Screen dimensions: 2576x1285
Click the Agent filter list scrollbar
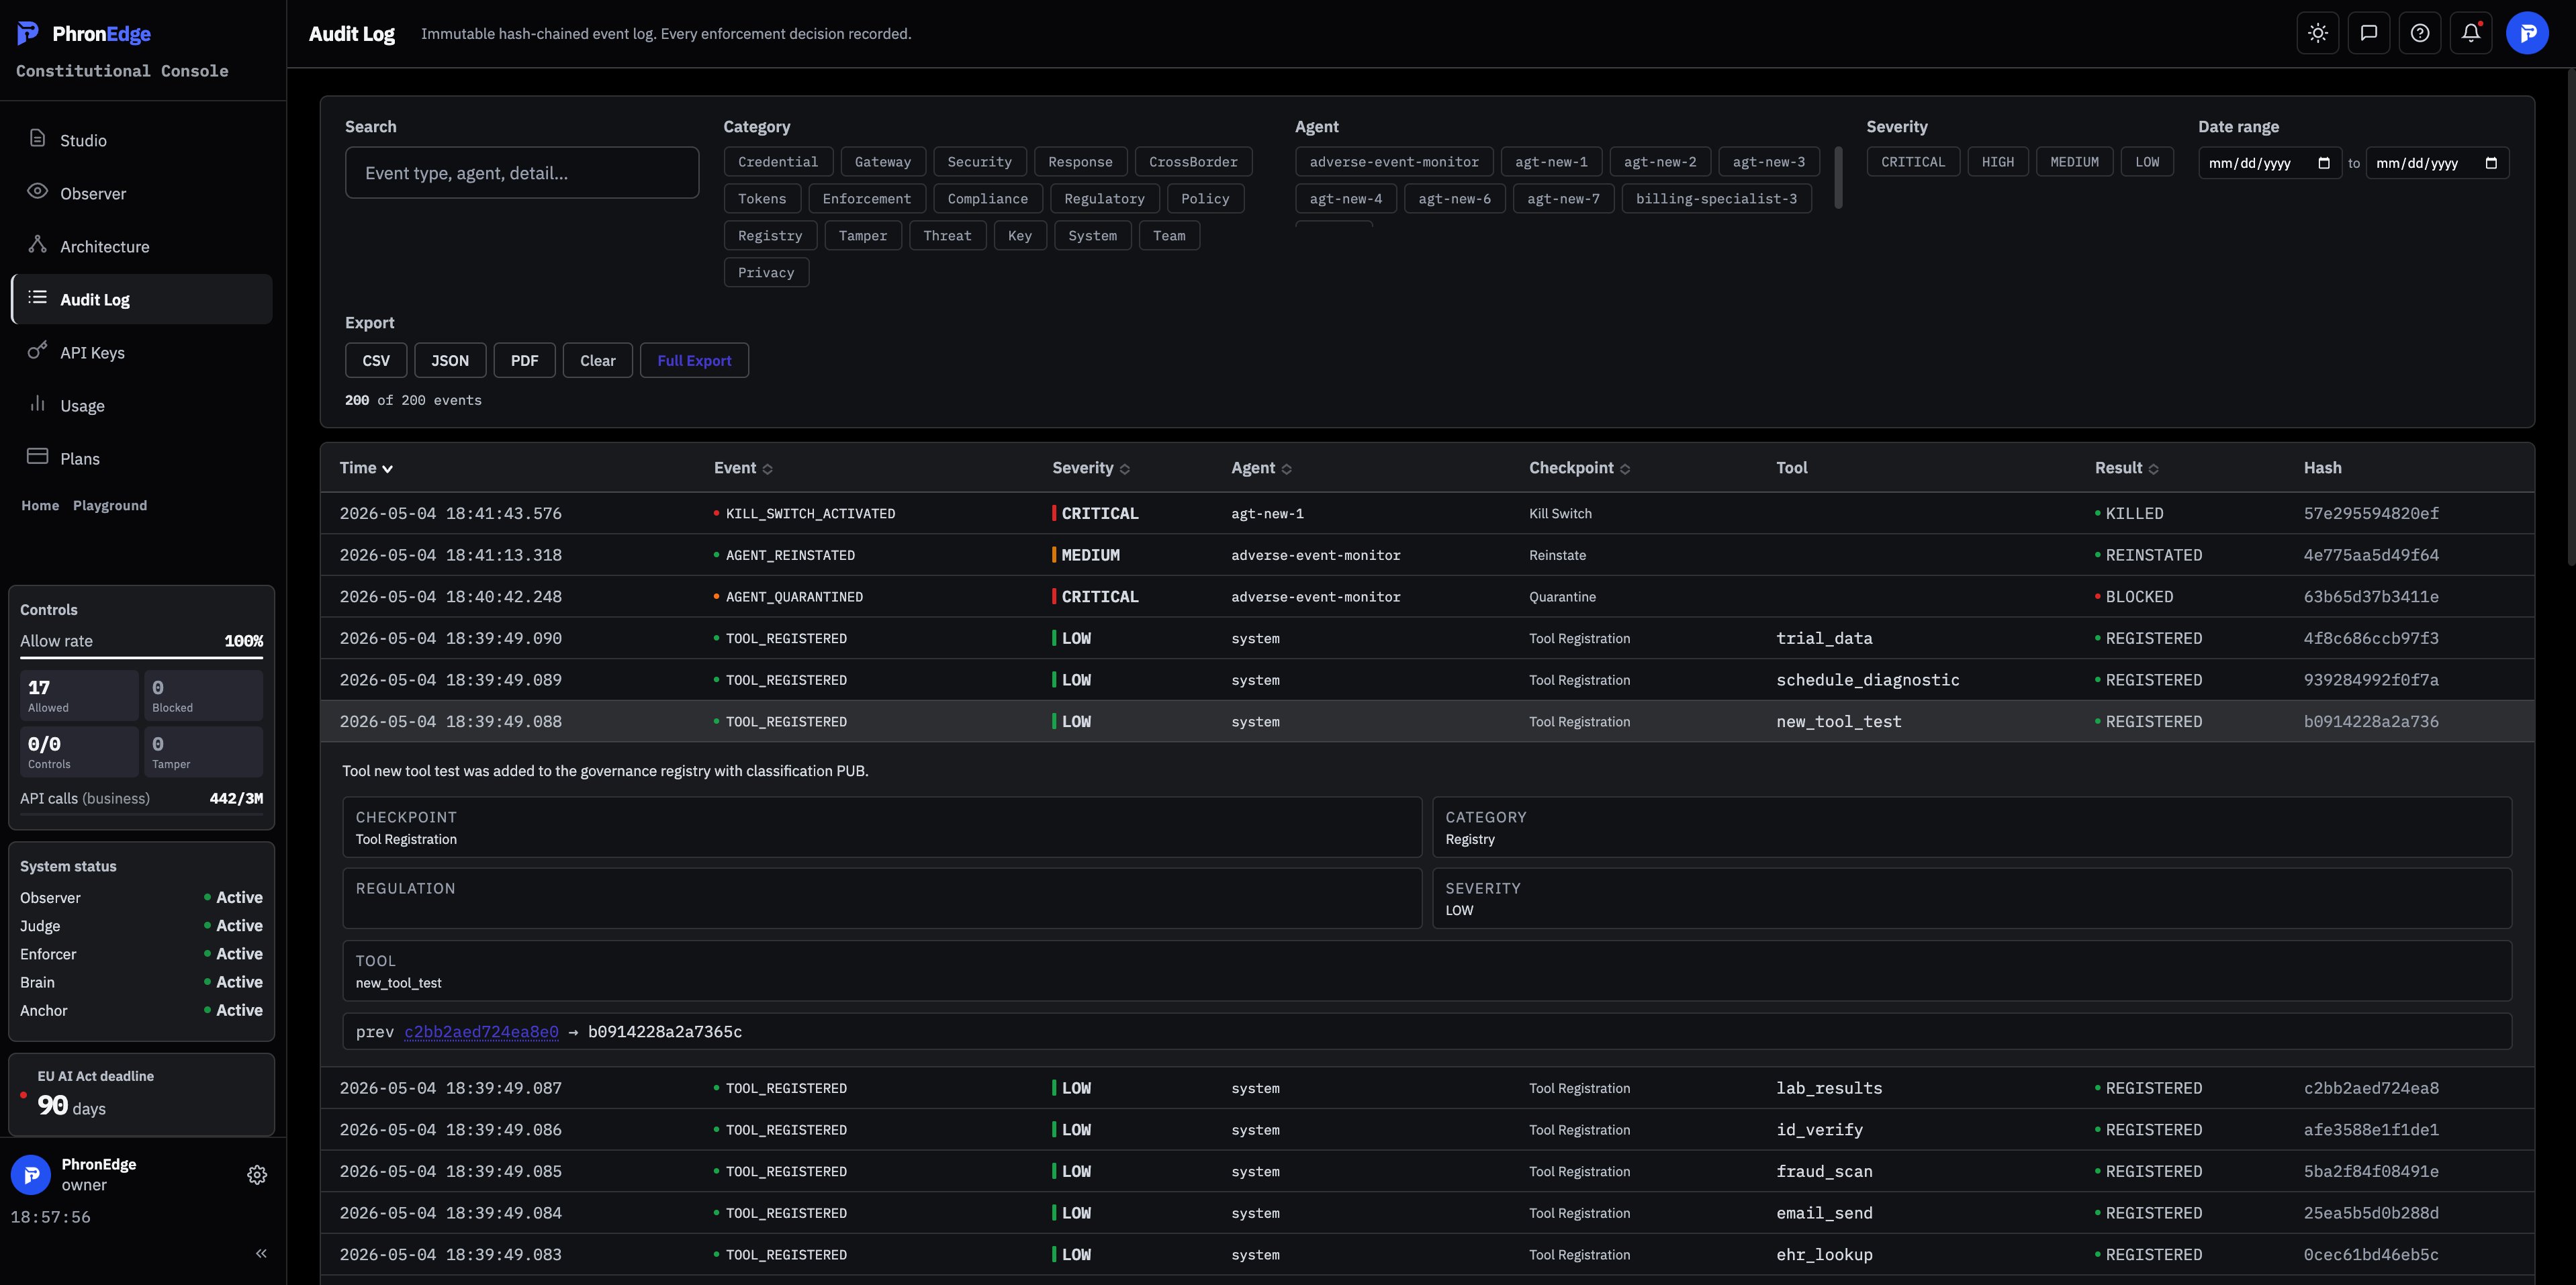[1838, 178]
